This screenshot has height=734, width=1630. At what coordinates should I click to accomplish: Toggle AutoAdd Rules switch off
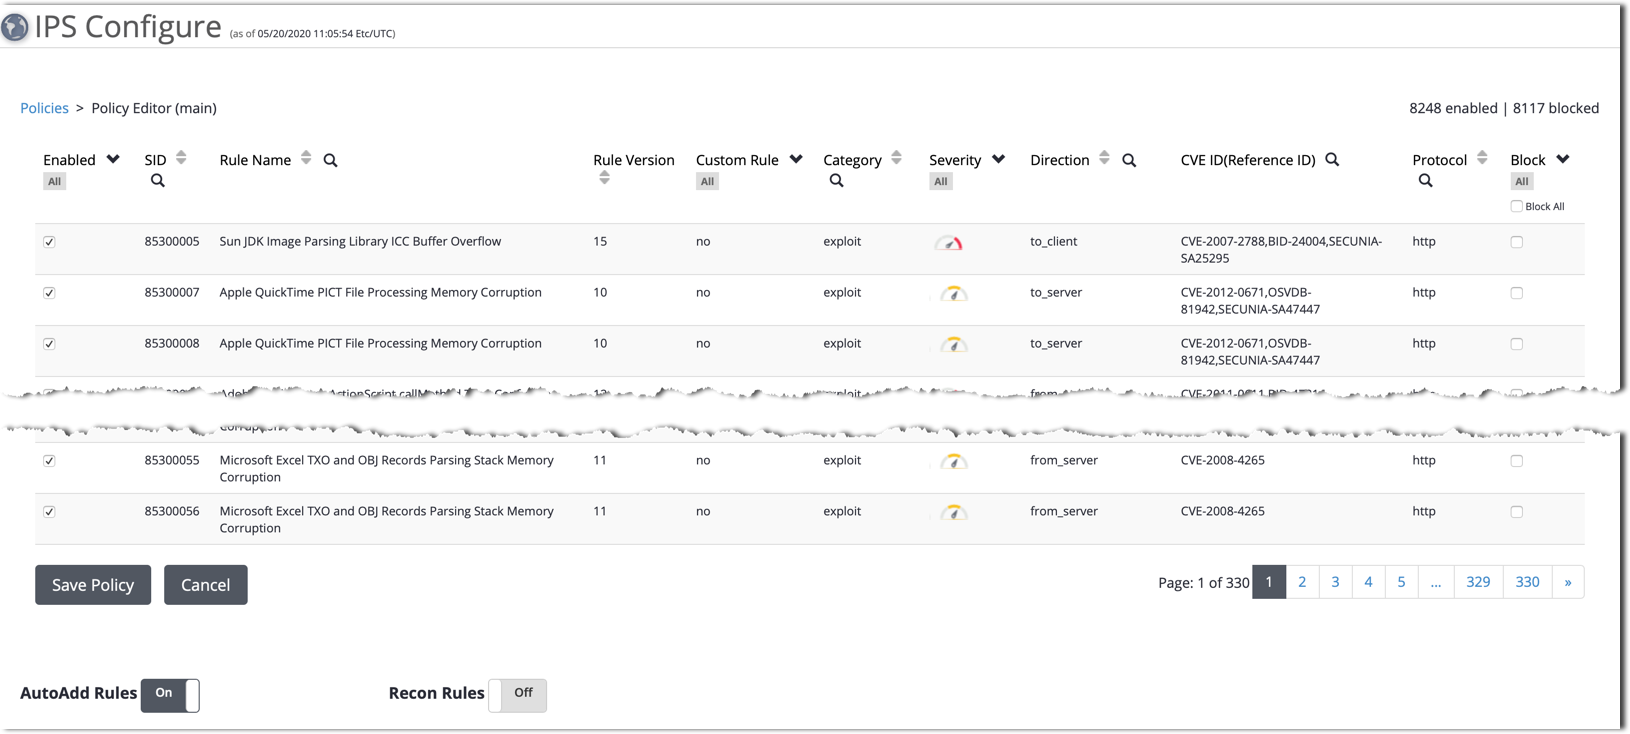(x=170, y=695)
